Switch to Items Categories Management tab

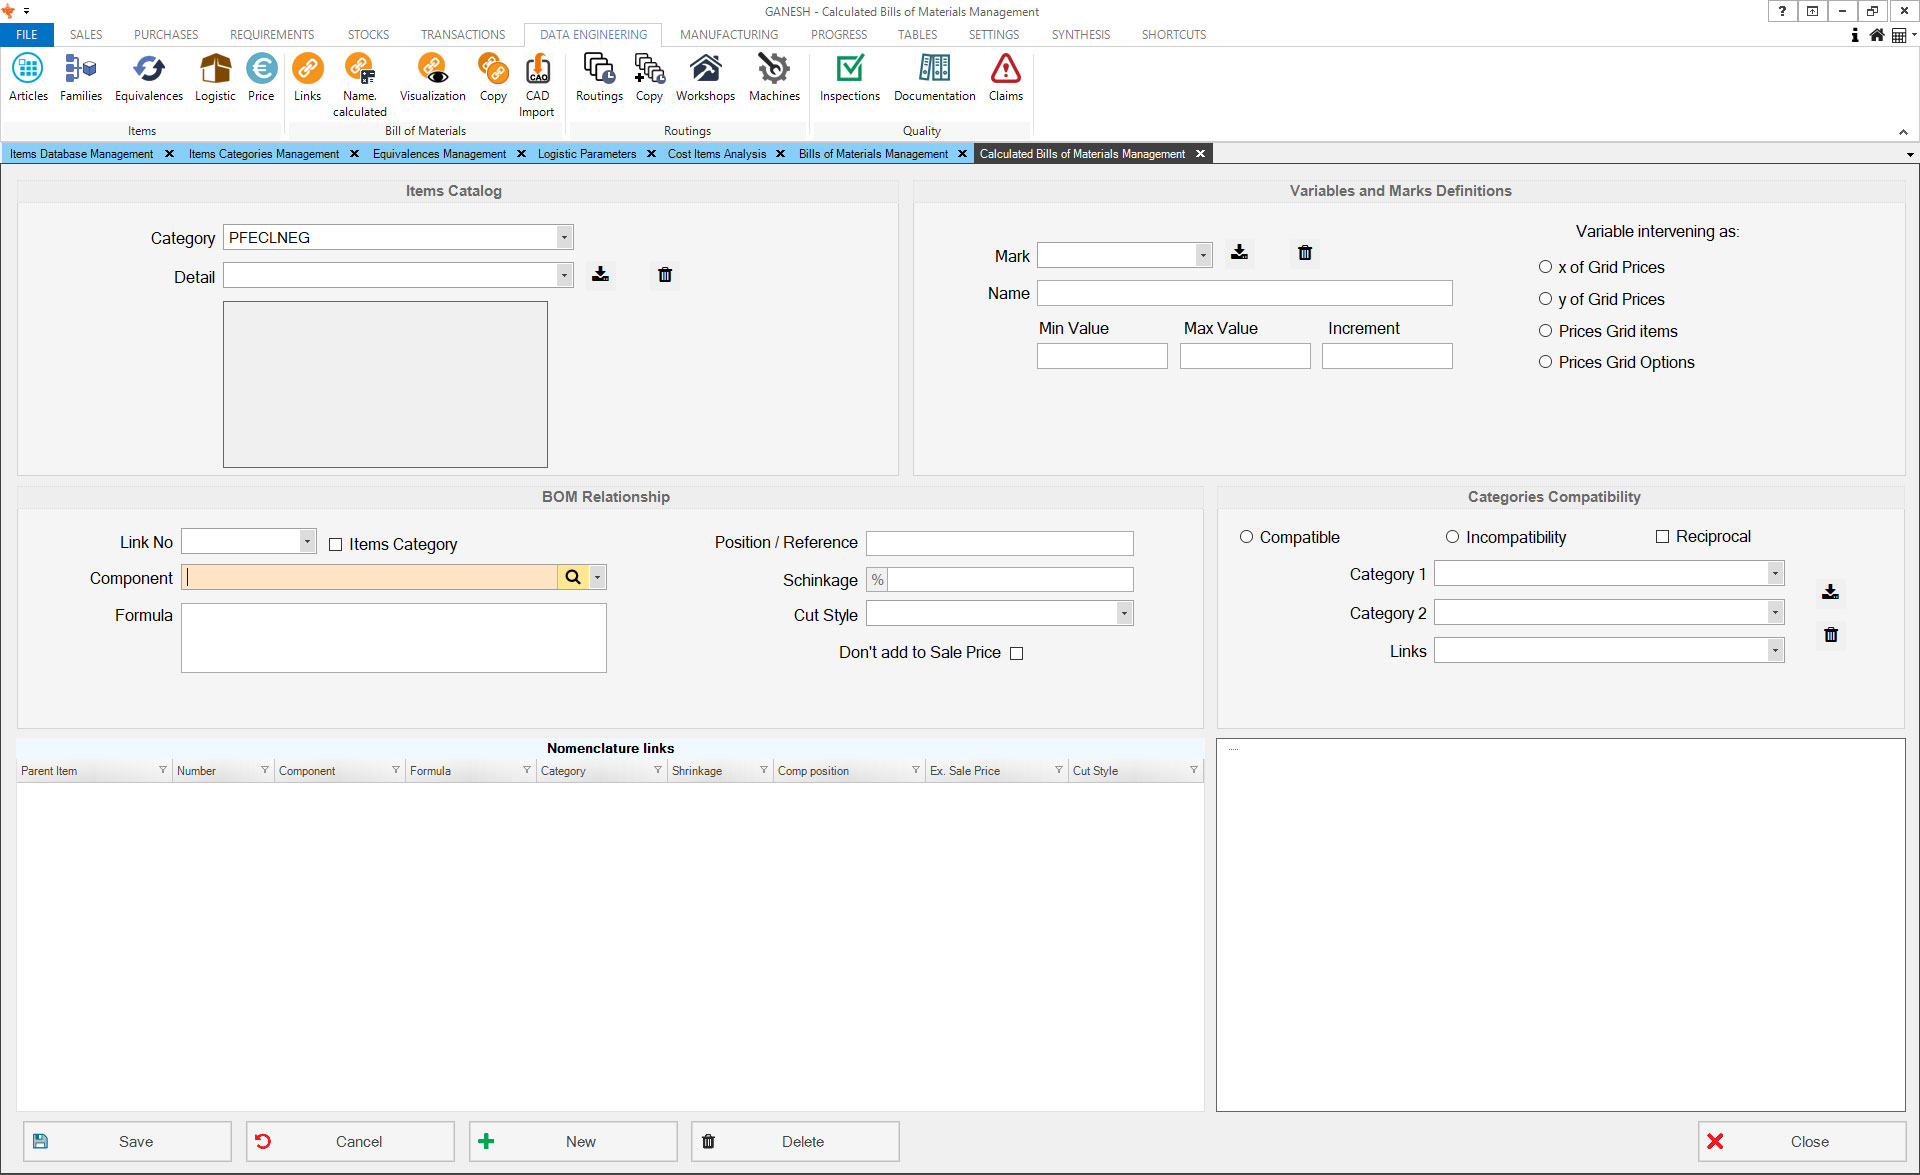[264, 154]
